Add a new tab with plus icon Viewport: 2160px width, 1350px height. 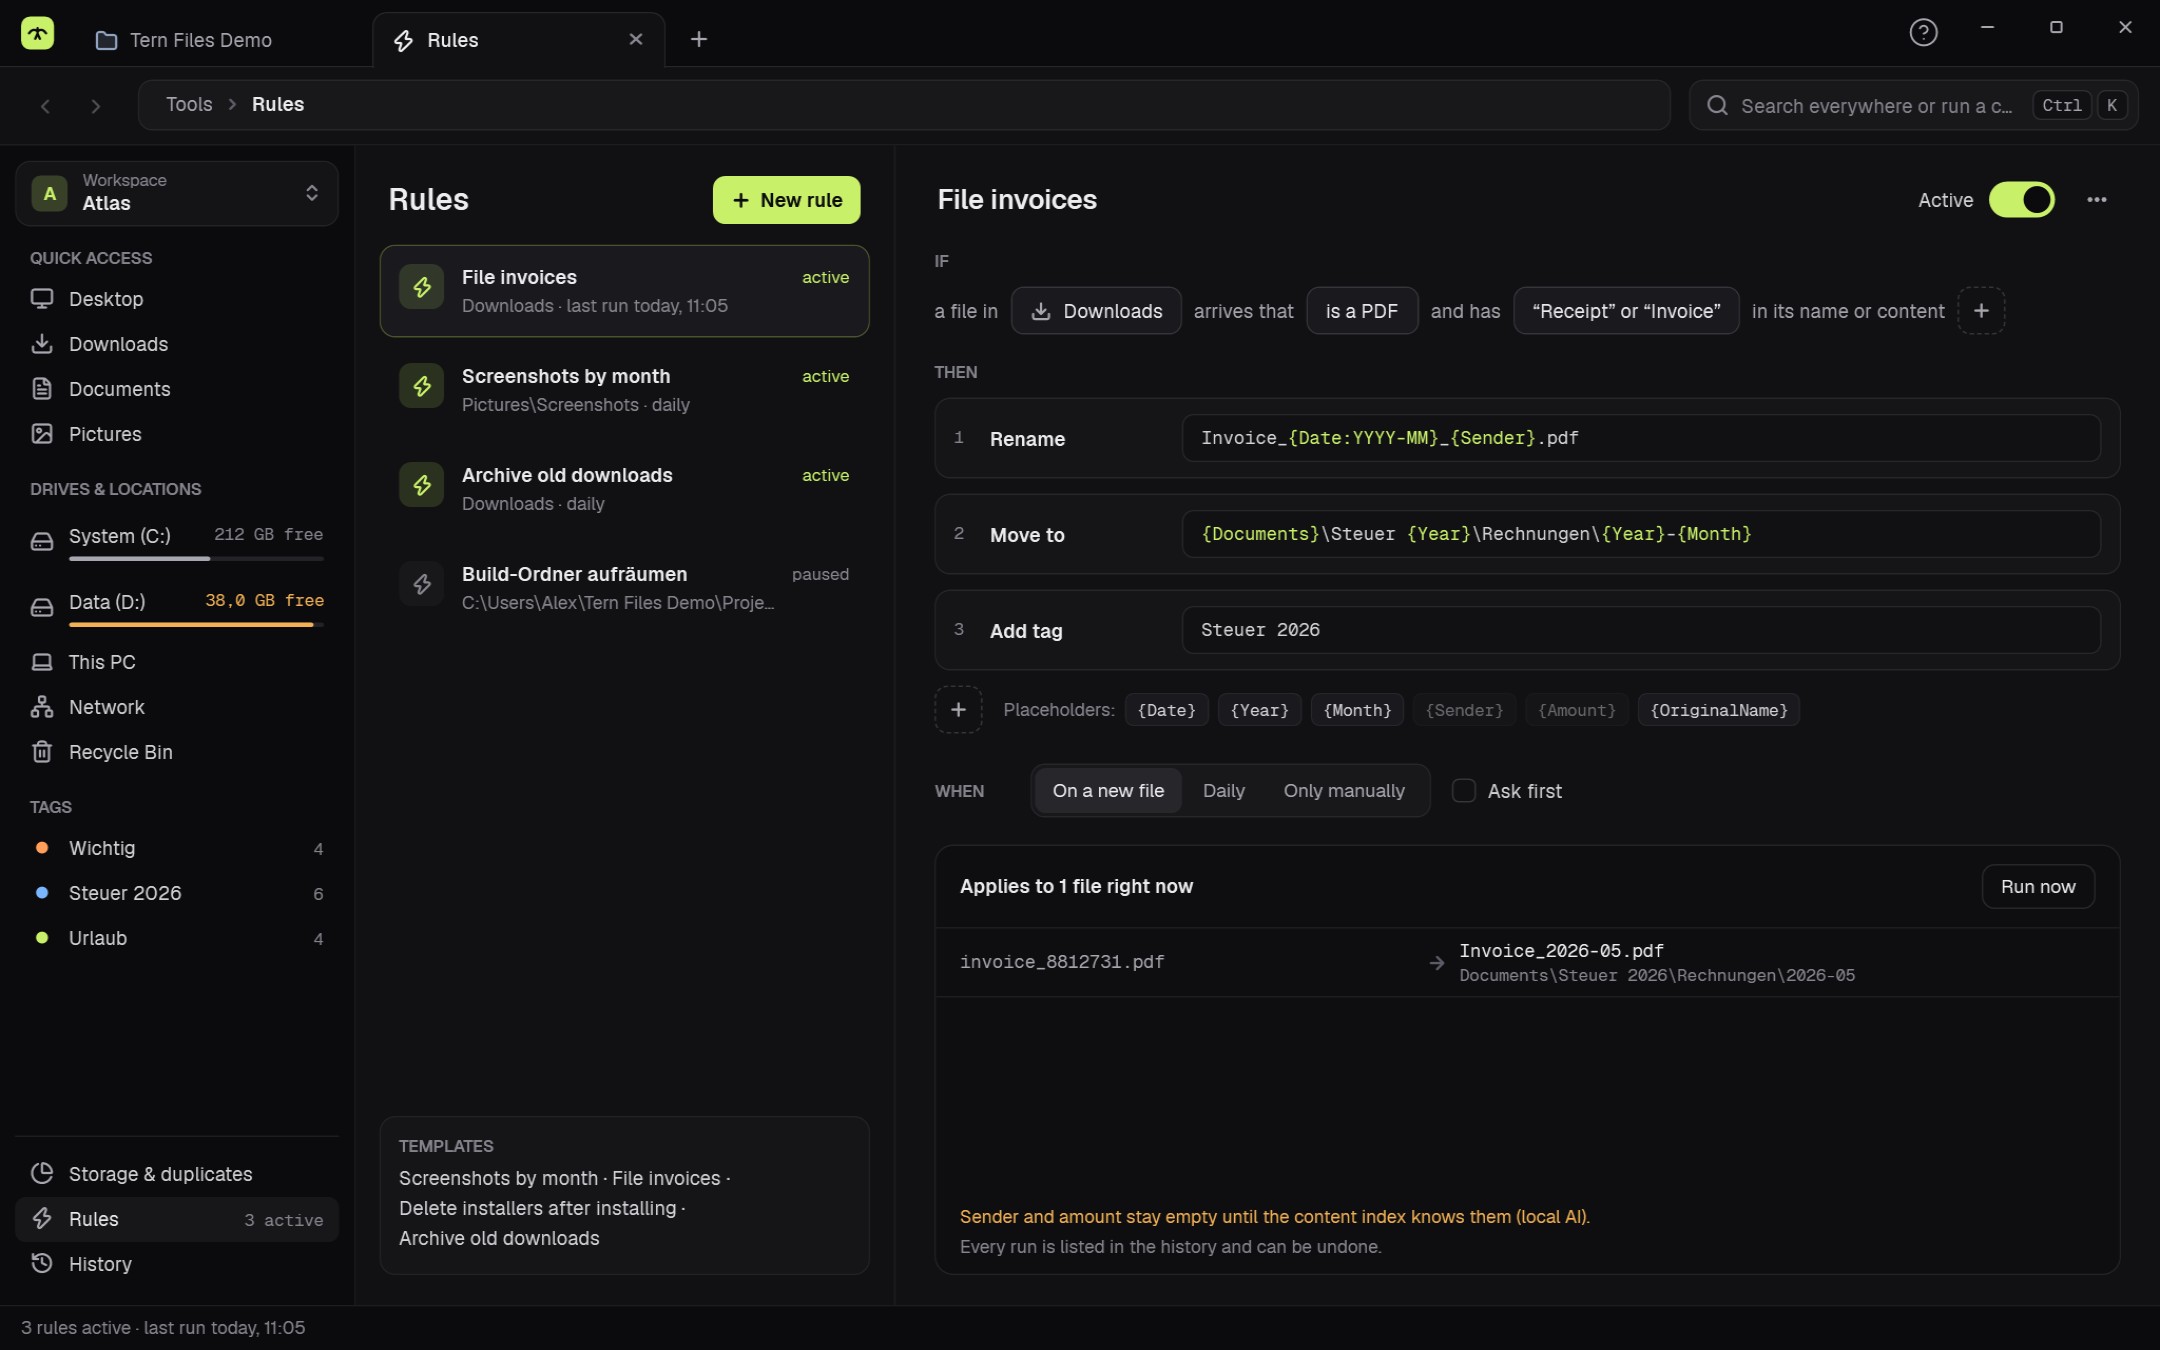tap(699, 39)
